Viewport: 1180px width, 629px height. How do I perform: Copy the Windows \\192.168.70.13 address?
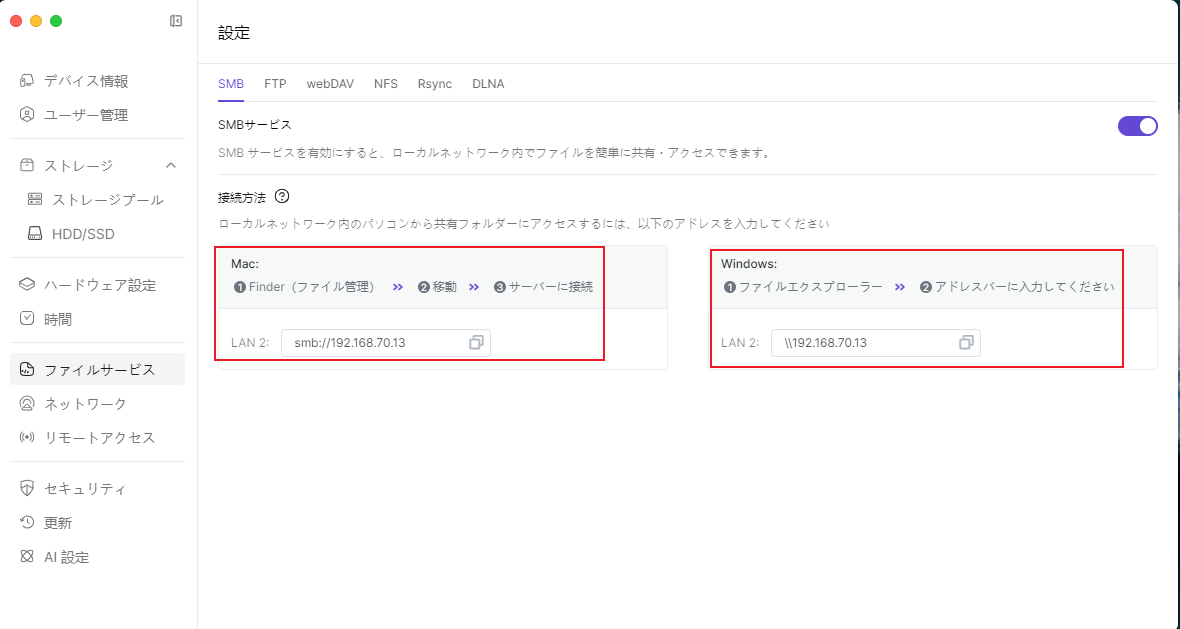tap(966, 343)
